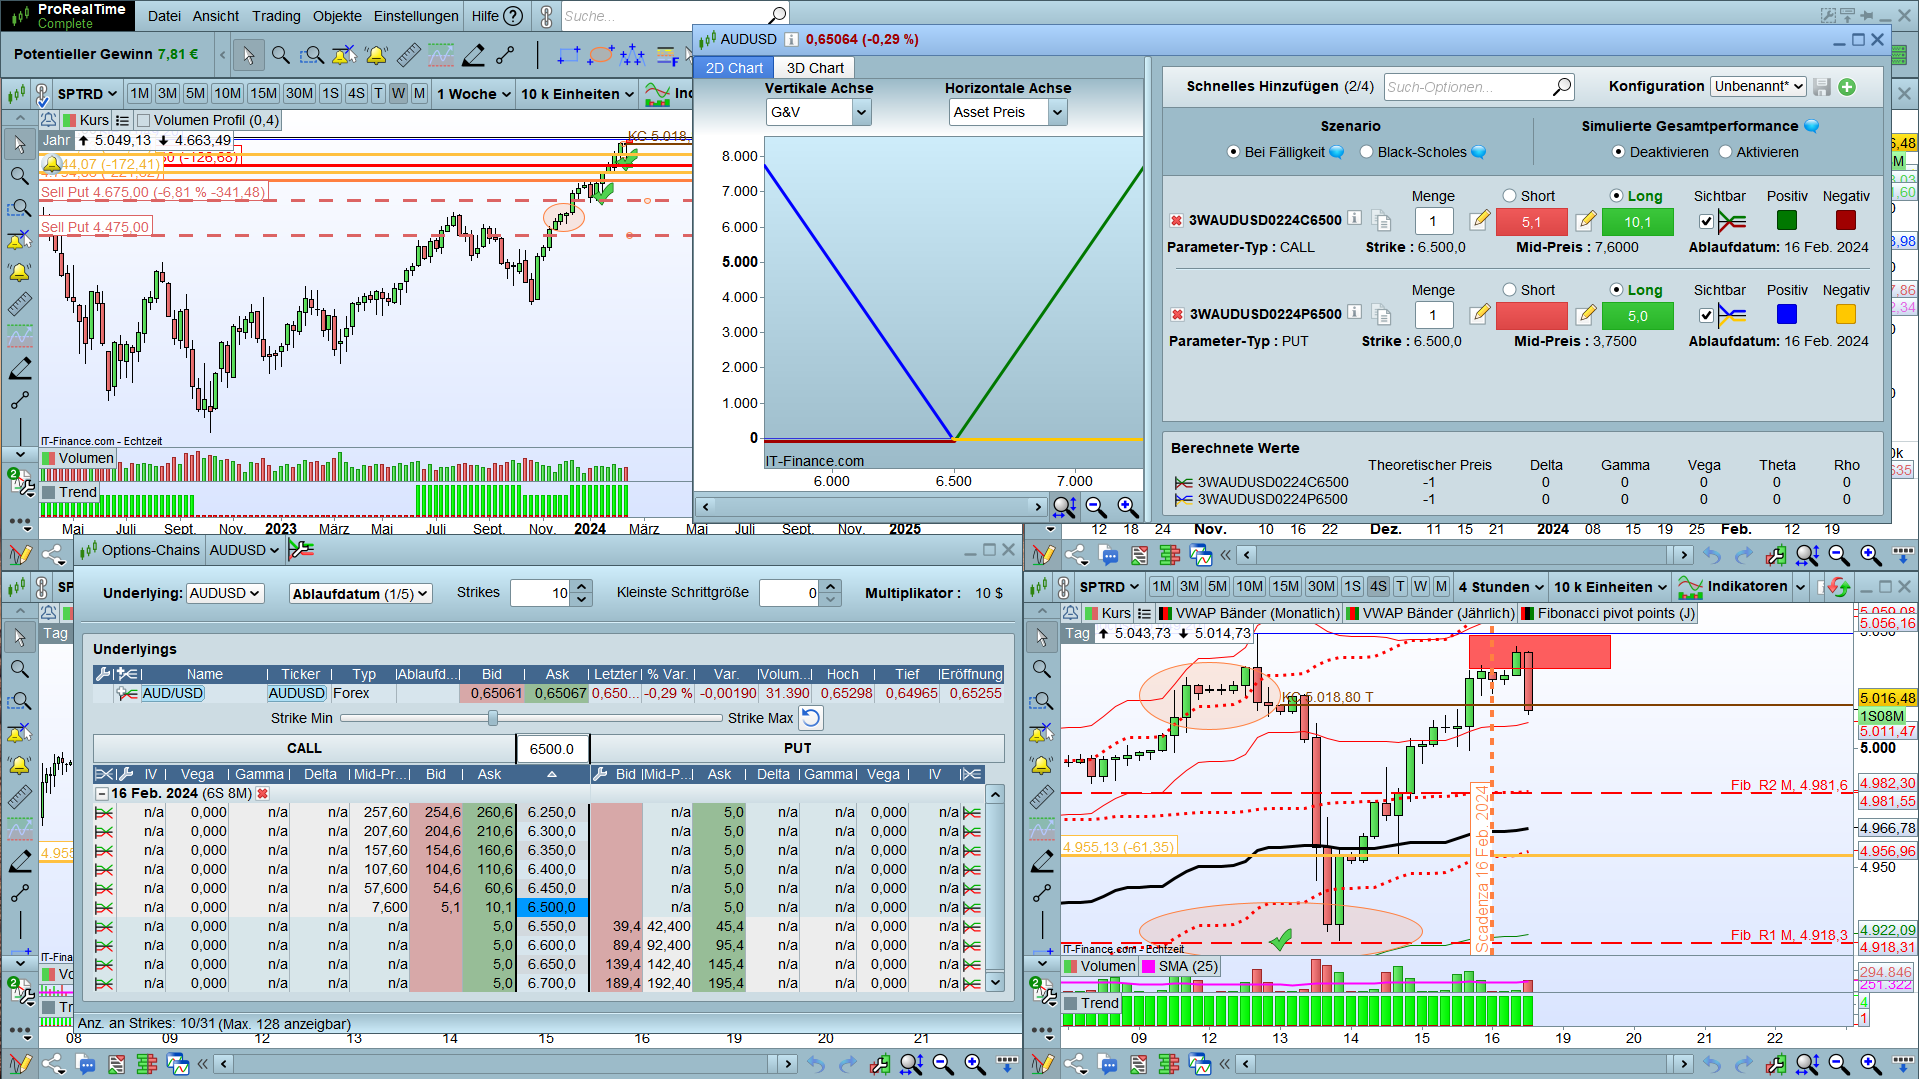The image size is (1919, 1079).
Task: Choose the pencil drawing tool in top toolbar
Action: point(473,55)
